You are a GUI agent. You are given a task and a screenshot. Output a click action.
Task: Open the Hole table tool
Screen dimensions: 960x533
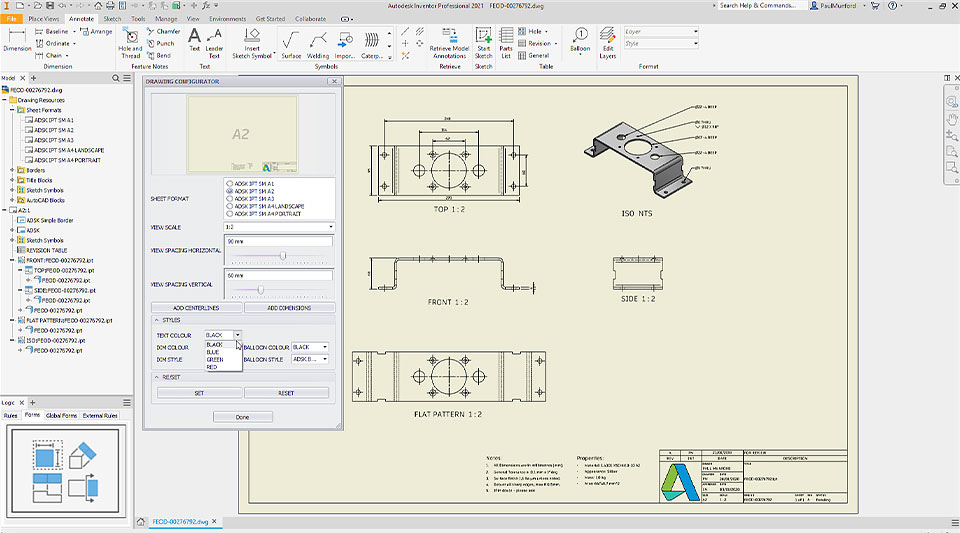(x=532, y=31)
